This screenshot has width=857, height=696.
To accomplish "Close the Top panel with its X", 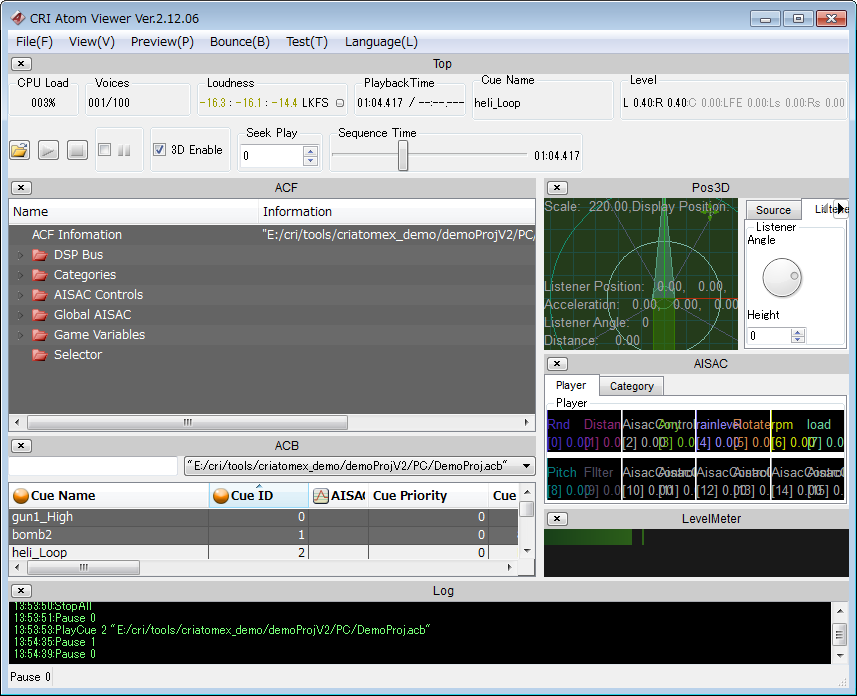I will tap(21, 63).
